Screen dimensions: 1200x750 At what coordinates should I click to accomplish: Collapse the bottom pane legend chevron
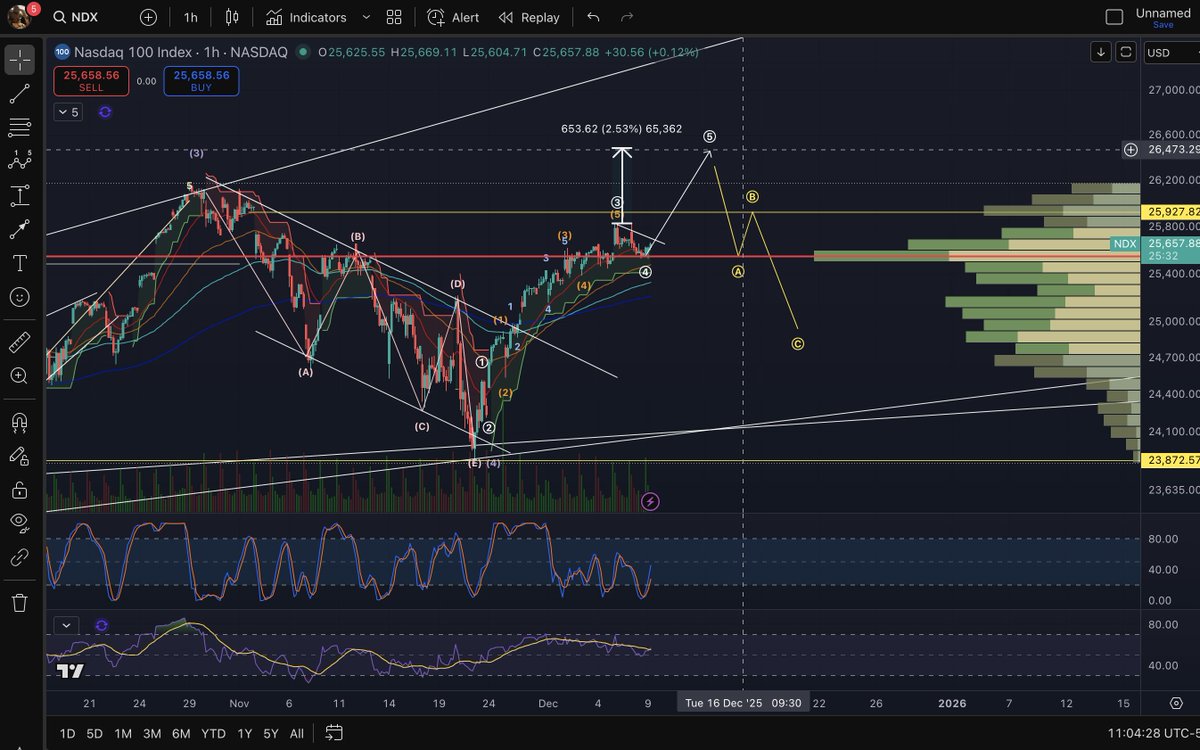66,625
